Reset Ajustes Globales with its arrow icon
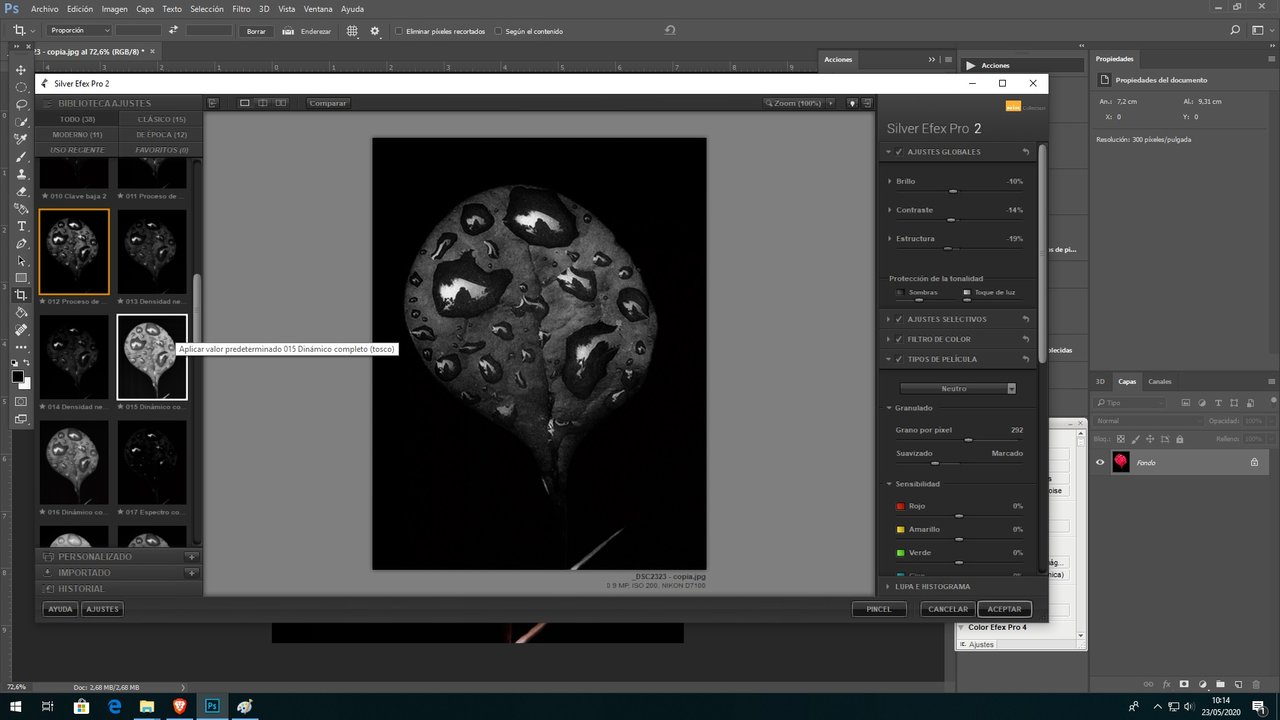The height and width of the screenshot is (720, 1280). 1026,152
